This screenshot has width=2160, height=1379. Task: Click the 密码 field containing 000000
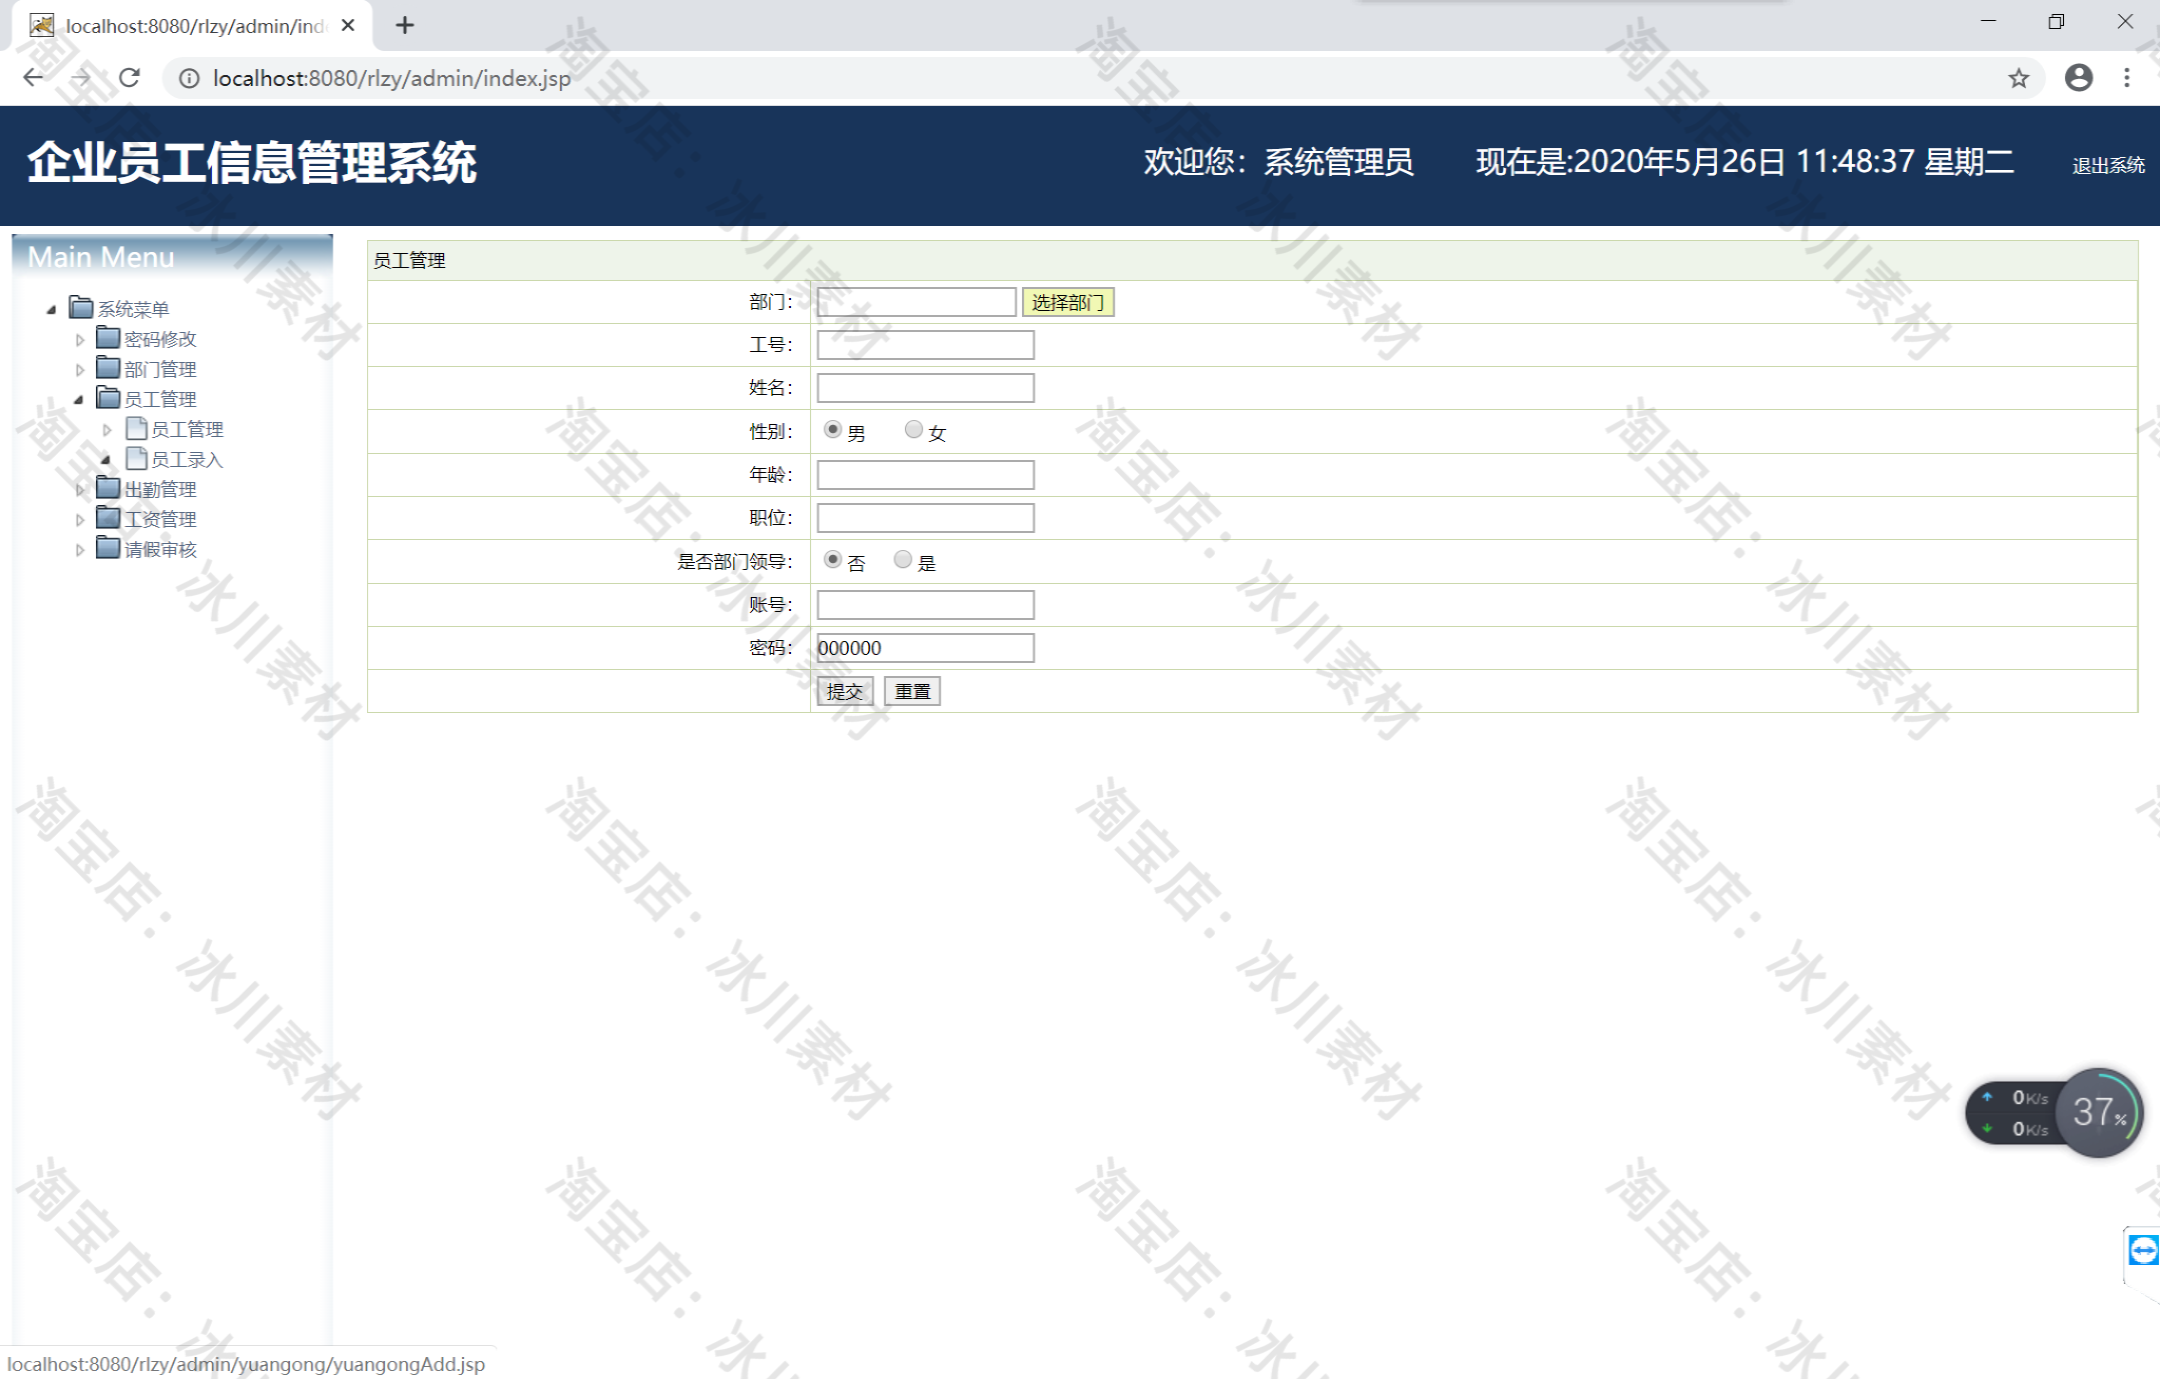click(925, 648)
